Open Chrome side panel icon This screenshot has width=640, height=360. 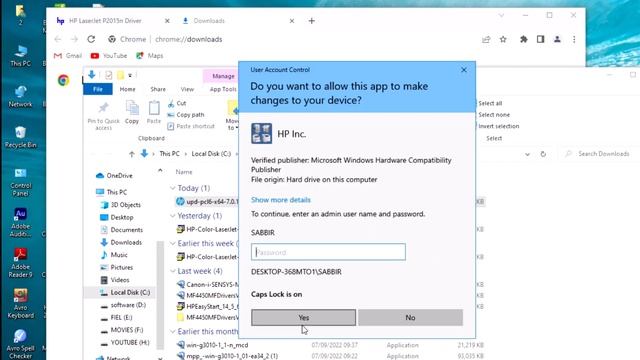pyautogui.click(x=540, y=39)
